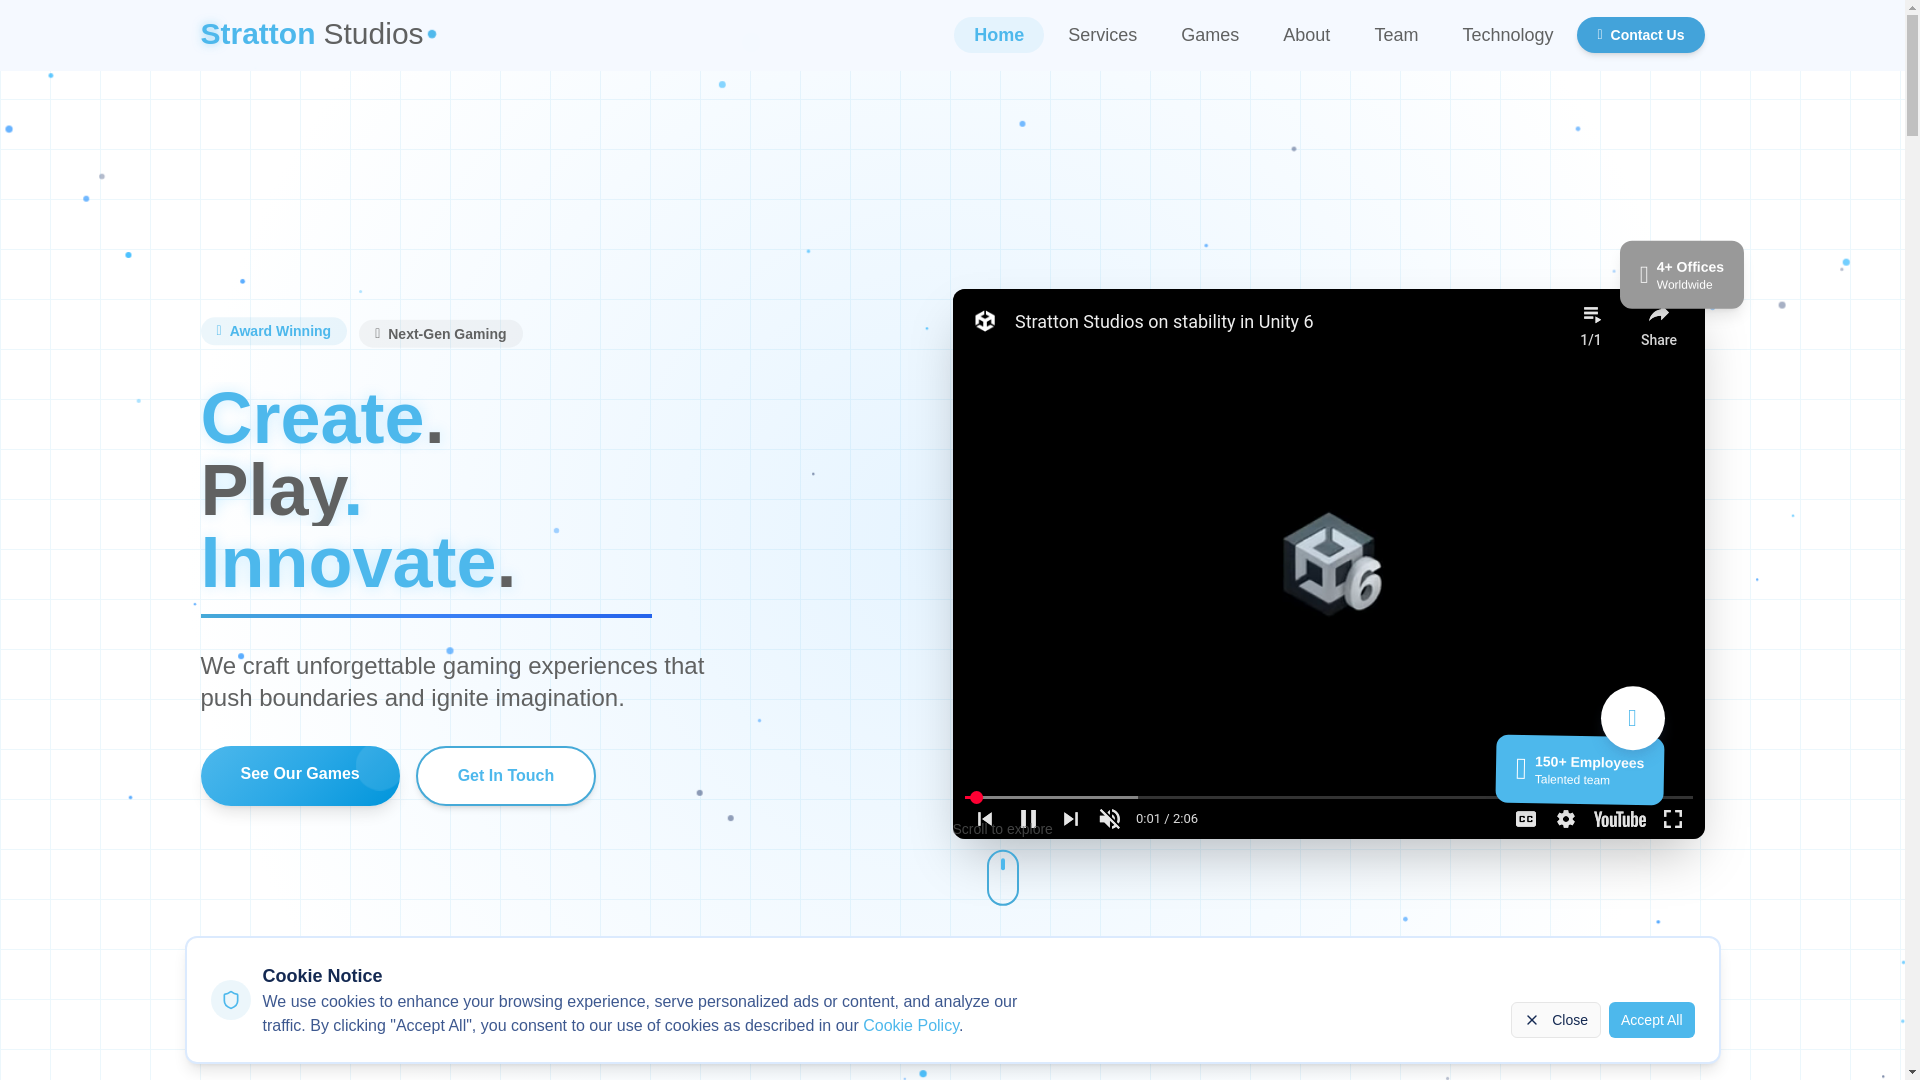1920x1080 pixels.
Task: Click the 4+ Offices Worldwide card
Action: pyautogui.click(x=1681, y=275)
